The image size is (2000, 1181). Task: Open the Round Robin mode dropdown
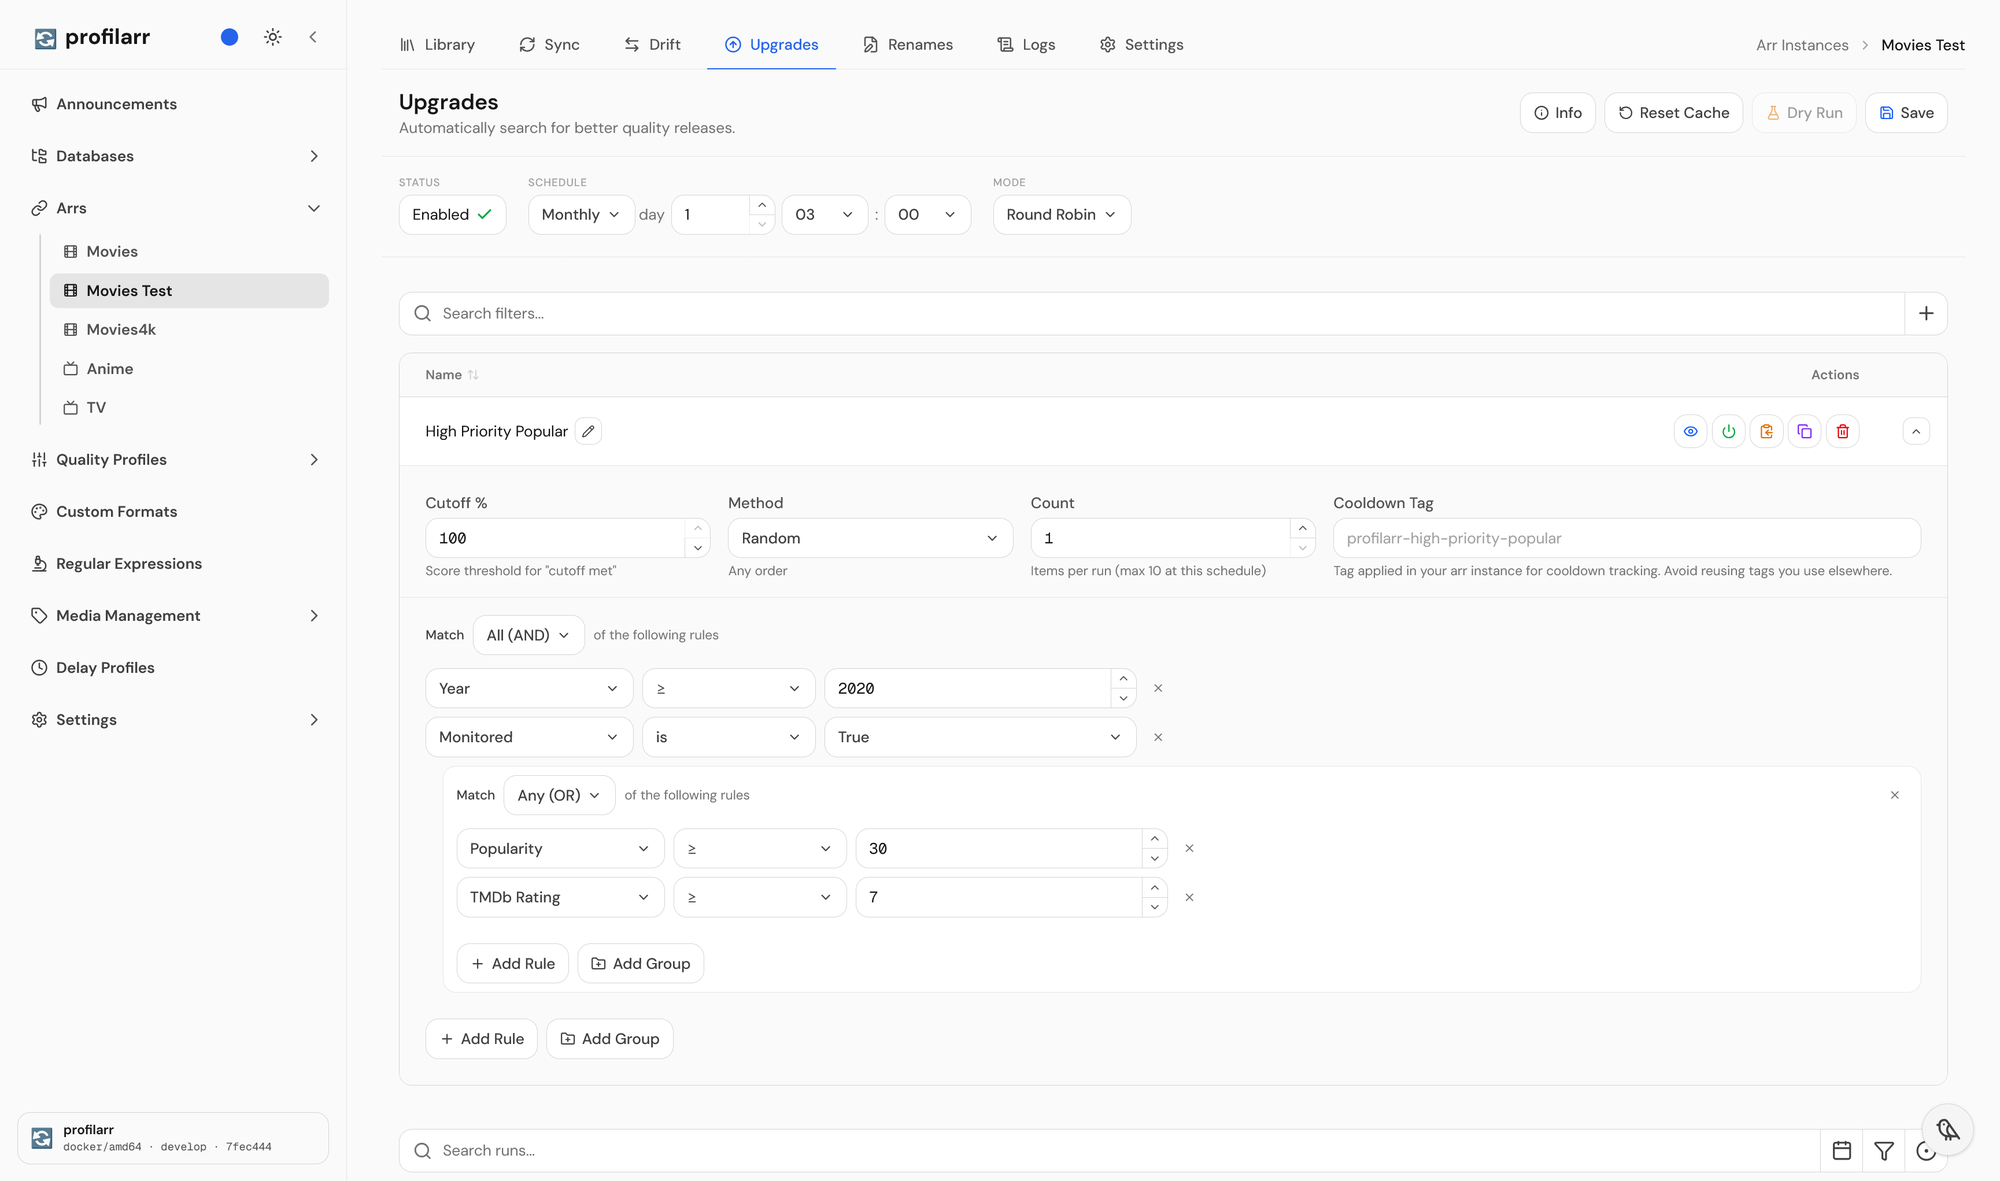[x=1061, y=215]
